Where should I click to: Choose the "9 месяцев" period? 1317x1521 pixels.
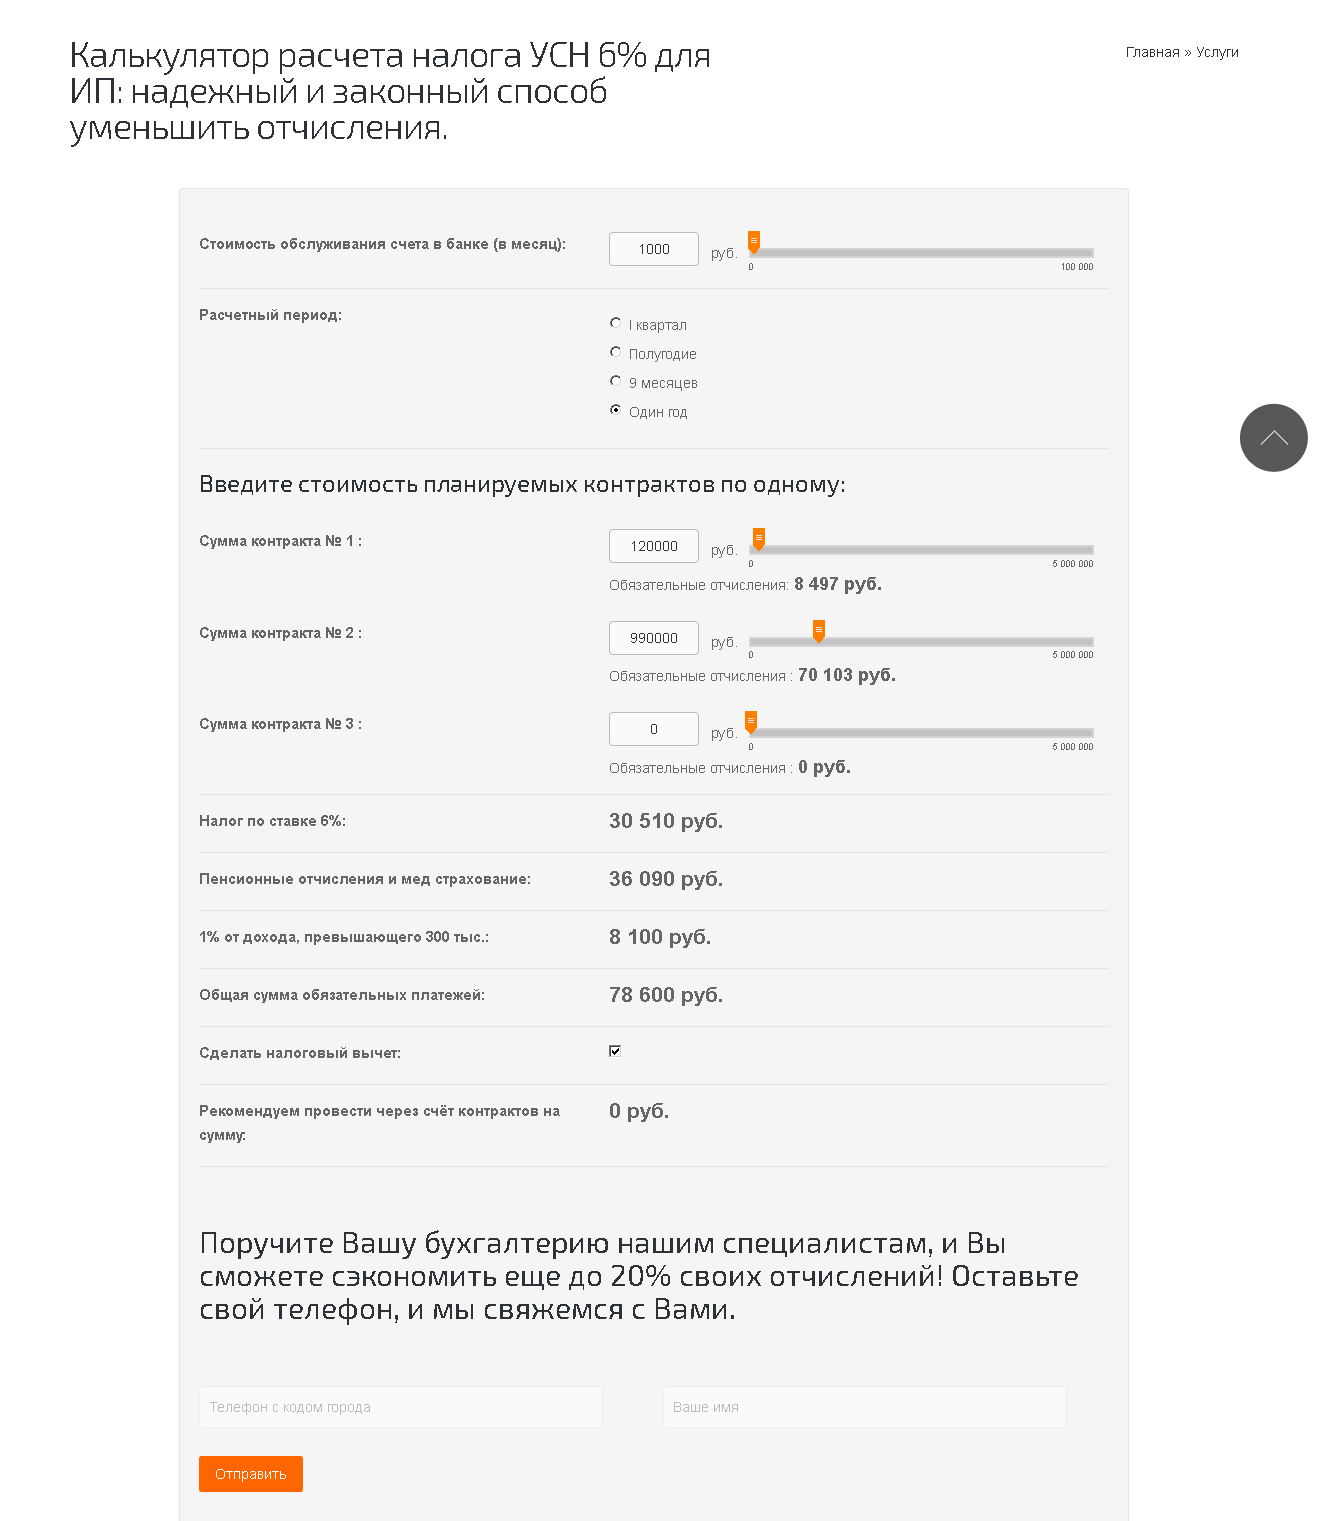(616, 381)
